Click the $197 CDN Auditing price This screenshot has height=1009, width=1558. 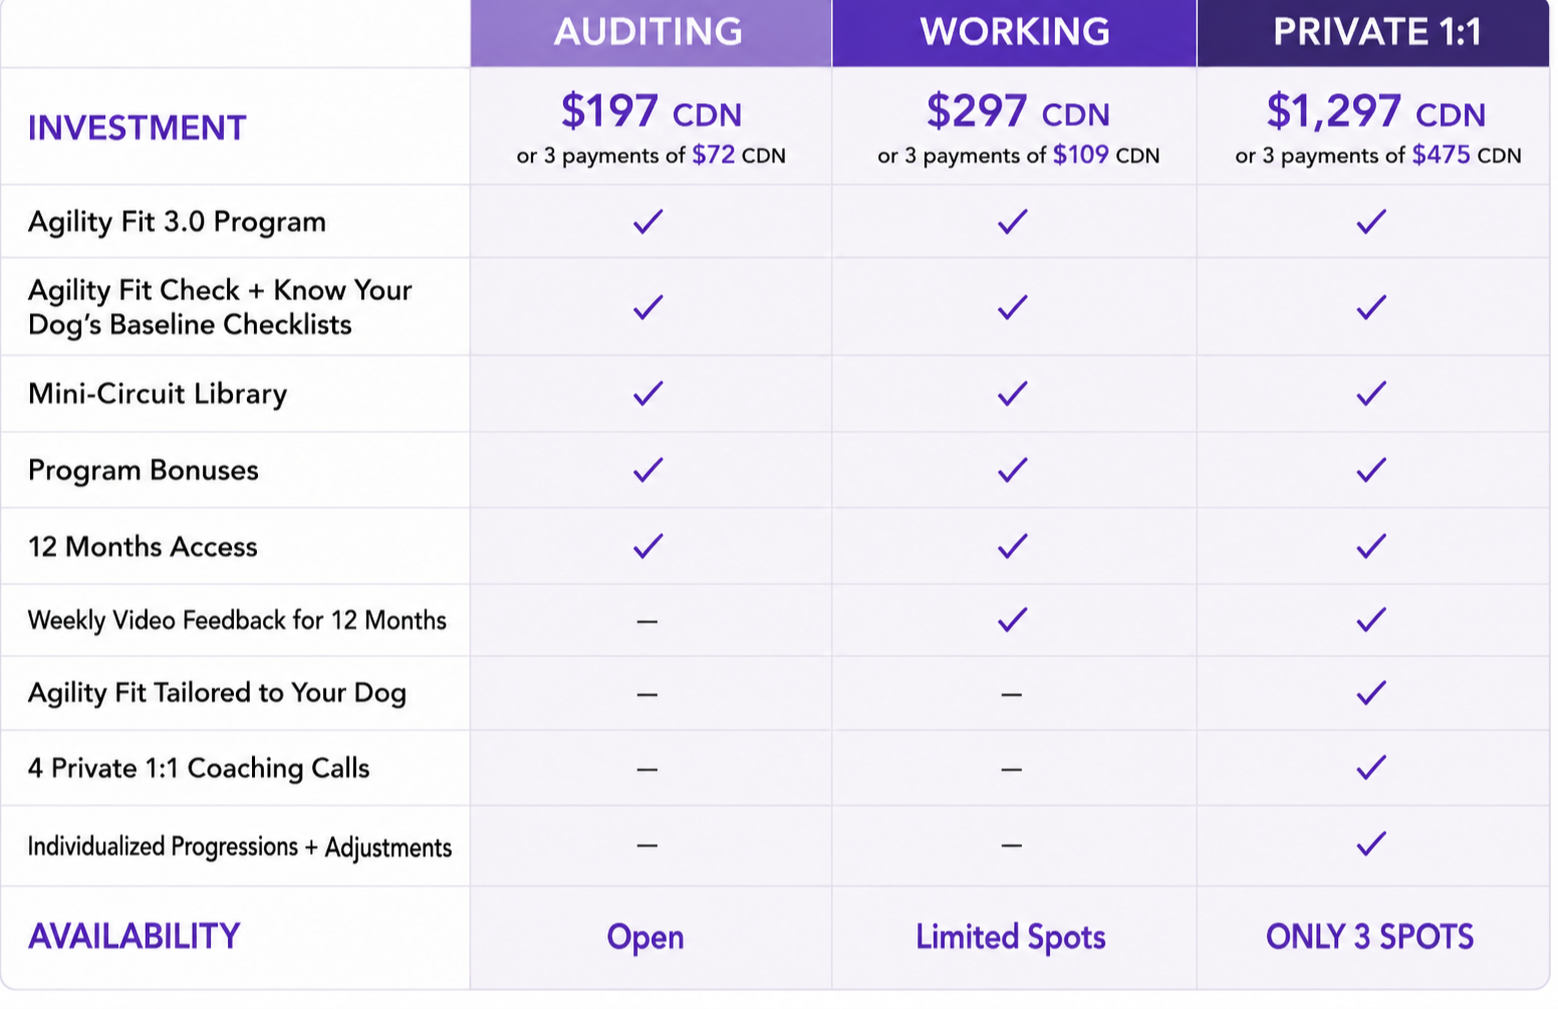[651, 111]
